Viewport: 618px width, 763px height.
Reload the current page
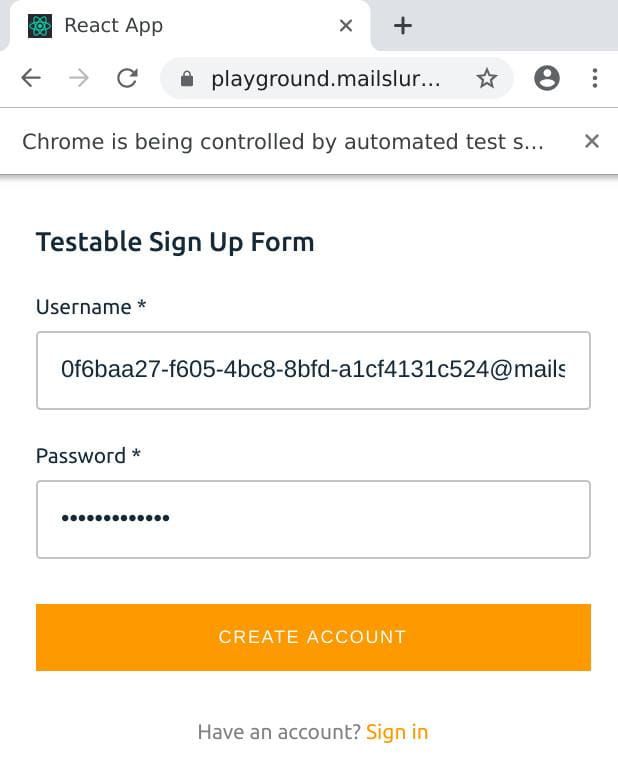tap(127, 79)
